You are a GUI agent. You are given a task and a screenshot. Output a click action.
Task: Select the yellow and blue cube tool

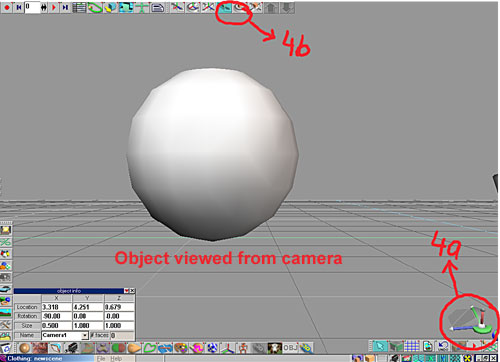click(x=111, y=7)
